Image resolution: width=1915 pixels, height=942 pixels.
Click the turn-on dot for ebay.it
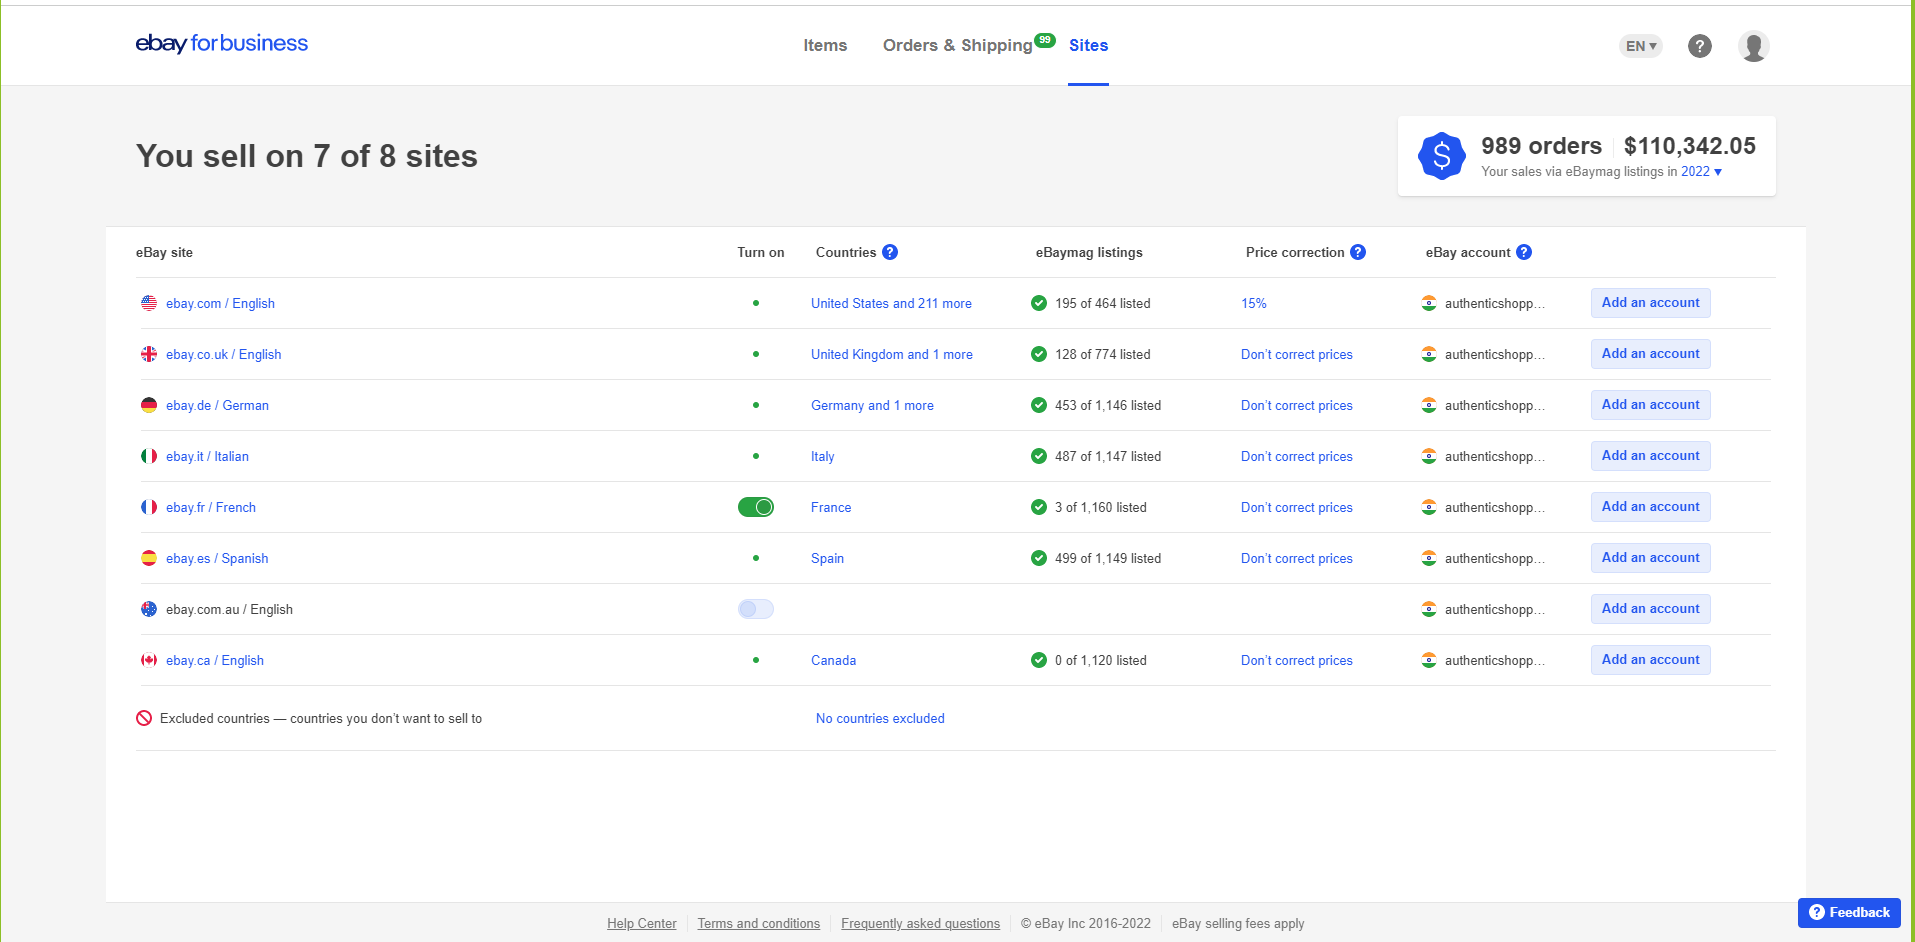pyautogui.click(x=756, y=456)
